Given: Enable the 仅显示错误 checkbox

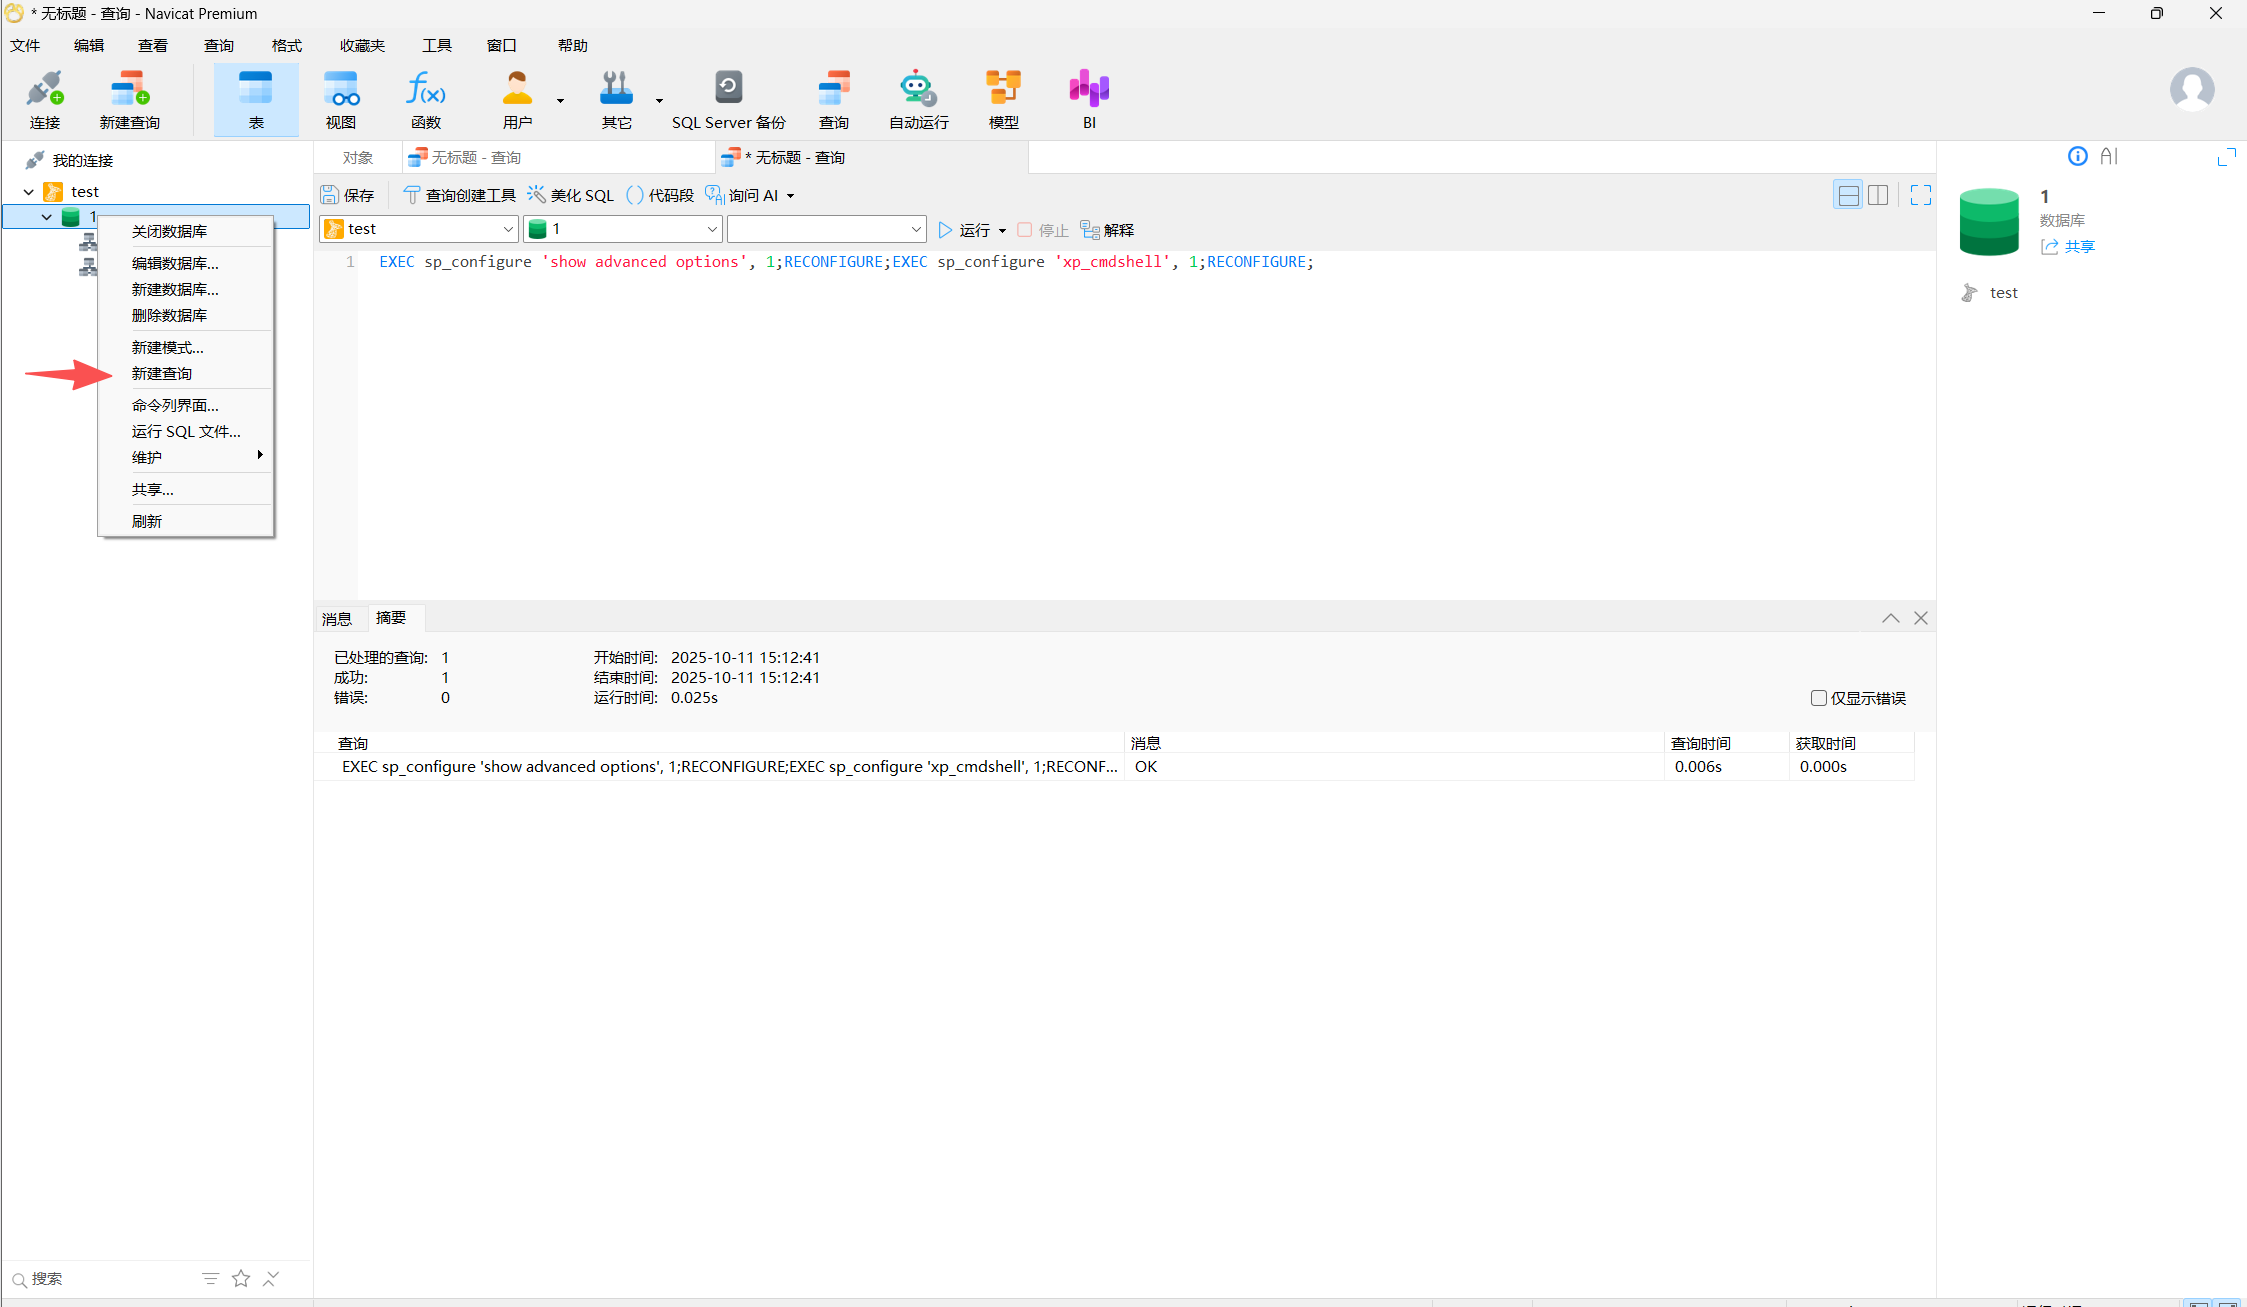Looking at the screenshot, I should tap(1819, 698).
